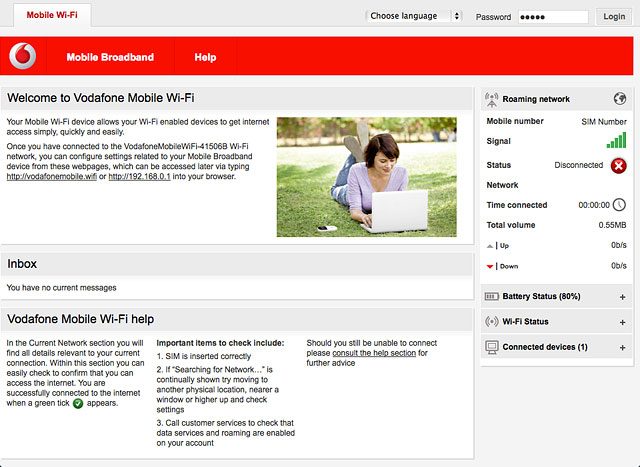Focus the Password input field

(553, 17)
